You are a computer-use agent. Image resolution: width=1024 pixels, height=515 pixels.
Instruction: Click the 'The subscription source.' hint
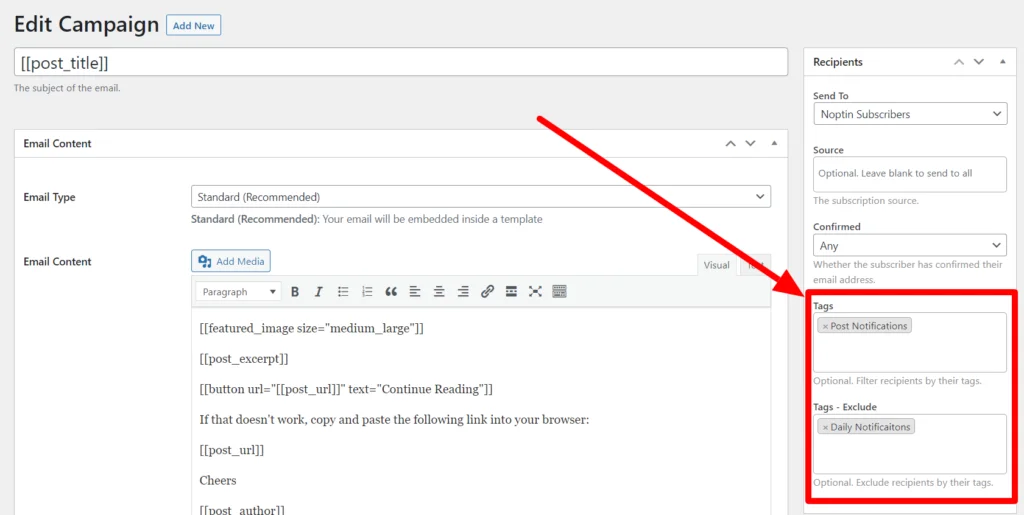(866, 201)
